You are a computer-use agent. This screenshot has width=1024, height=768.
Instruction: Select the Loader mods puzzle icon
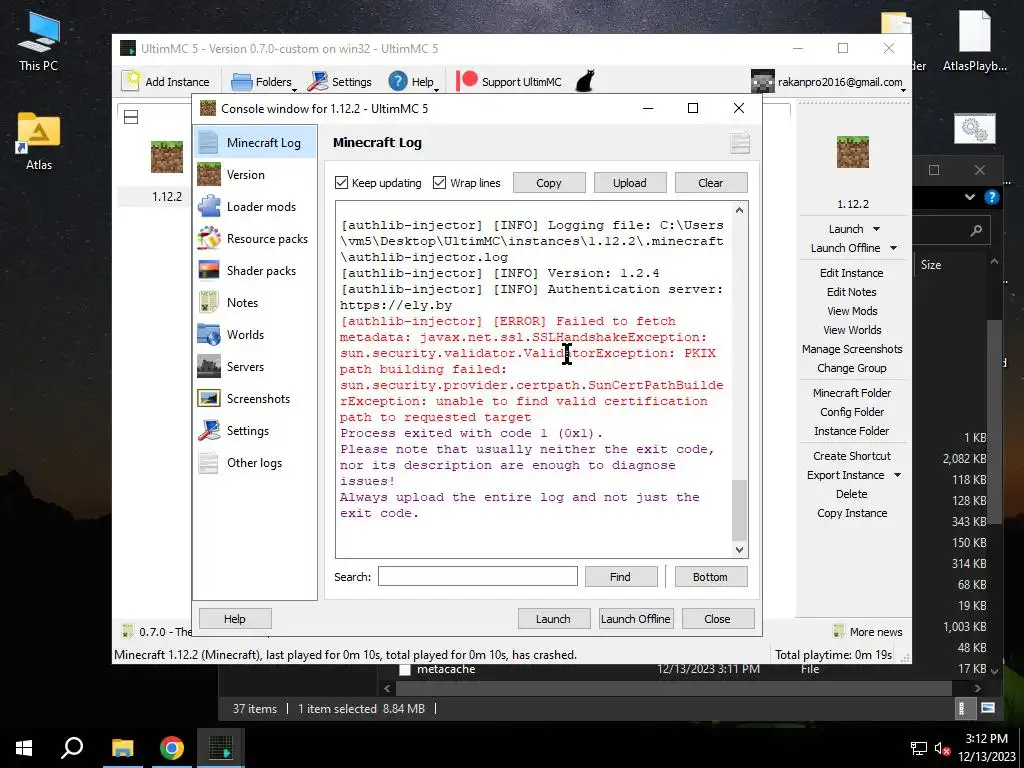tap(209, 206)
